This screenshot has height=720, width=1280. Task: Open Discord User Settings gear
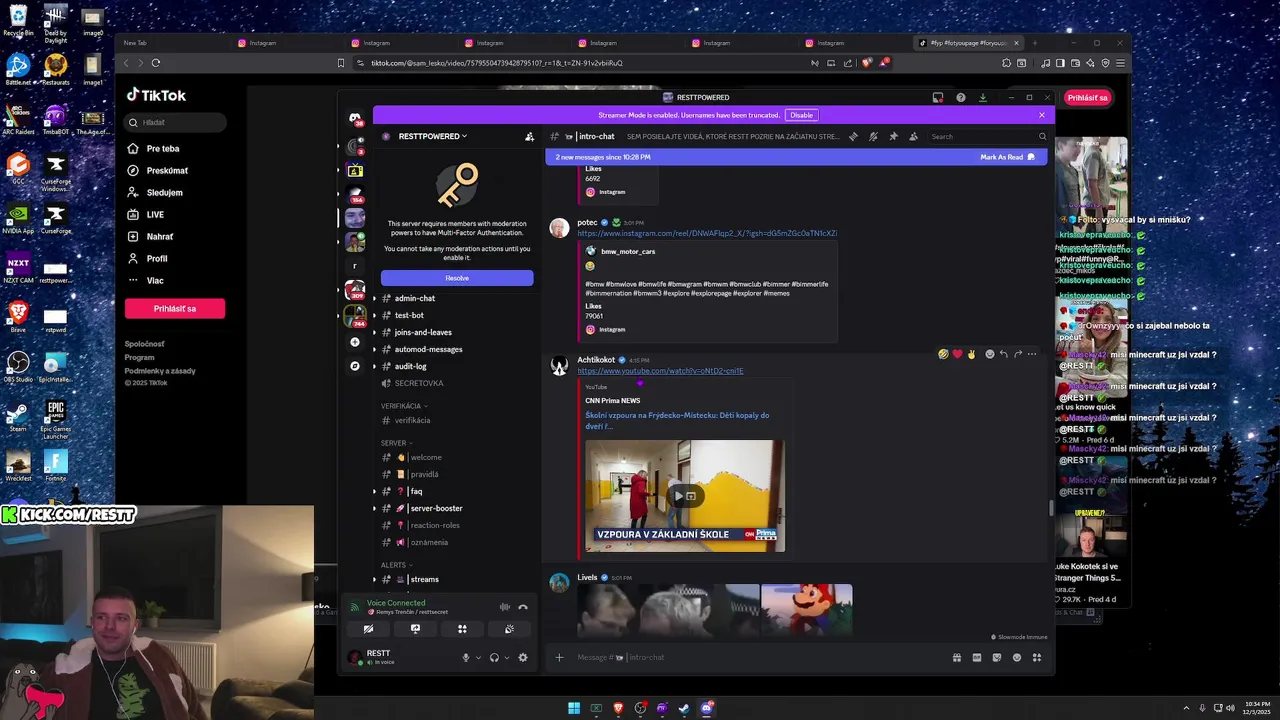[x=522, y=657]
